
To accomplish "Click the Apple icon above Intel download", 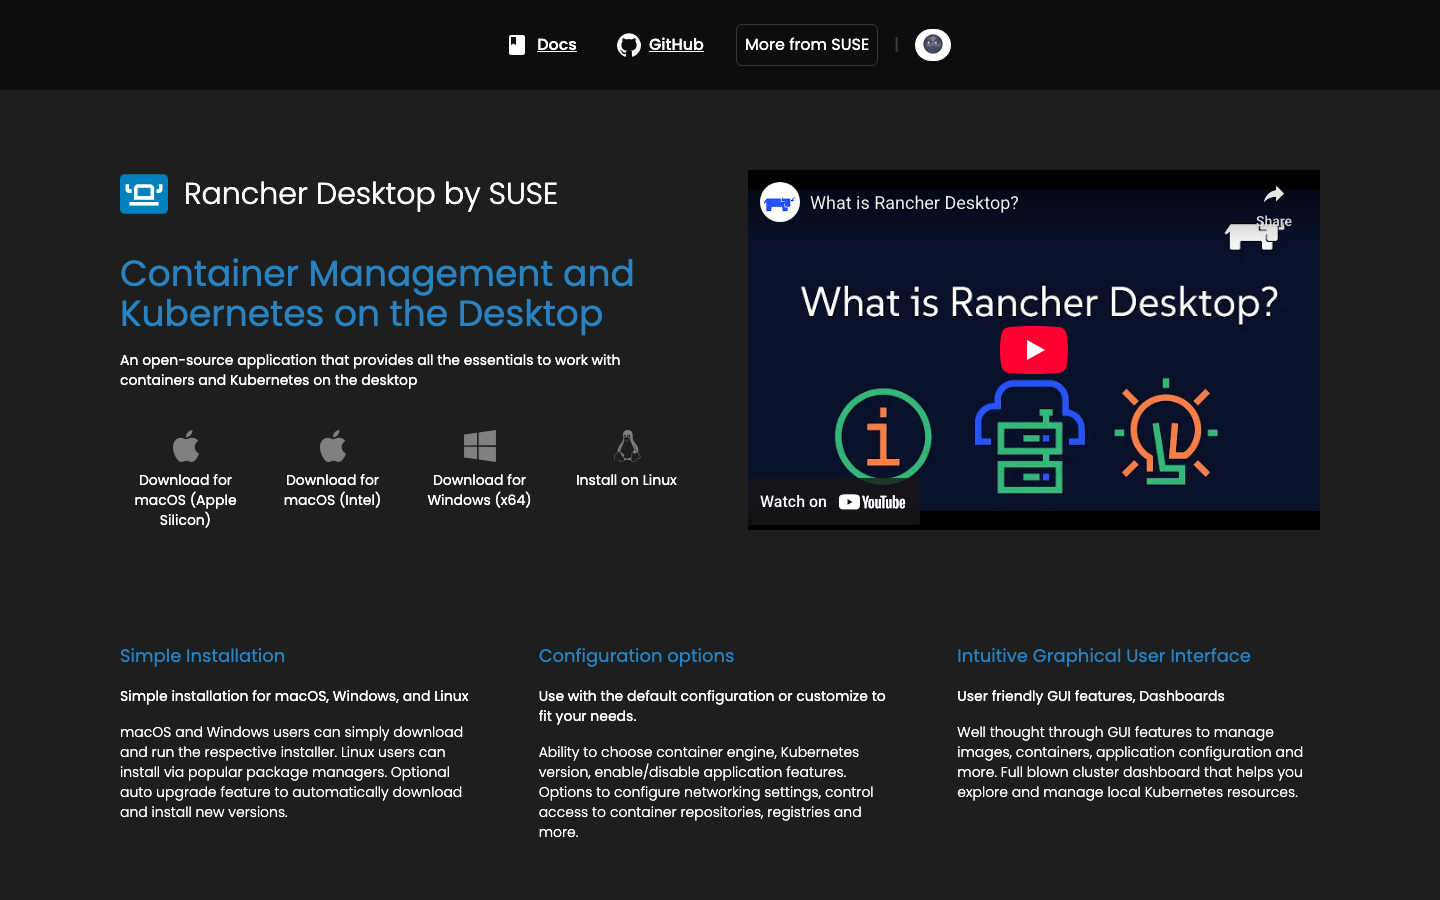I will click(332, 446).
